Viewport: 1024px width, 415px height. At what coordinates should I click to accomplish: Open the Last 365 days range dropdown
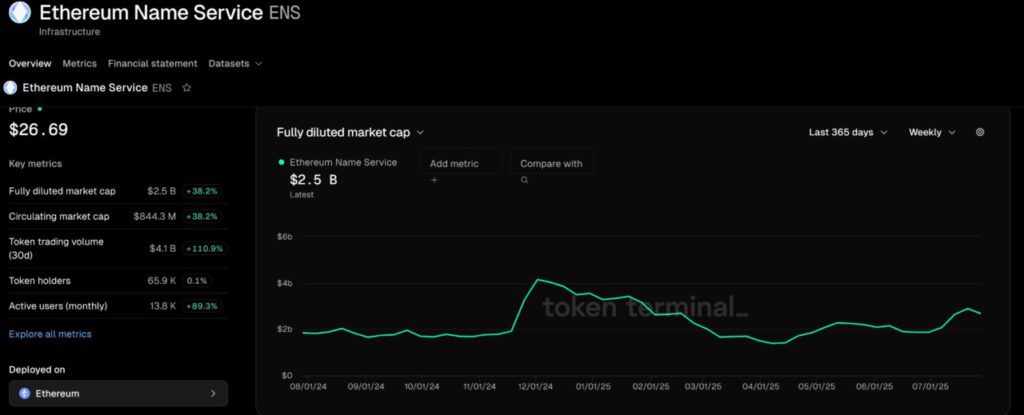[847, 132]
